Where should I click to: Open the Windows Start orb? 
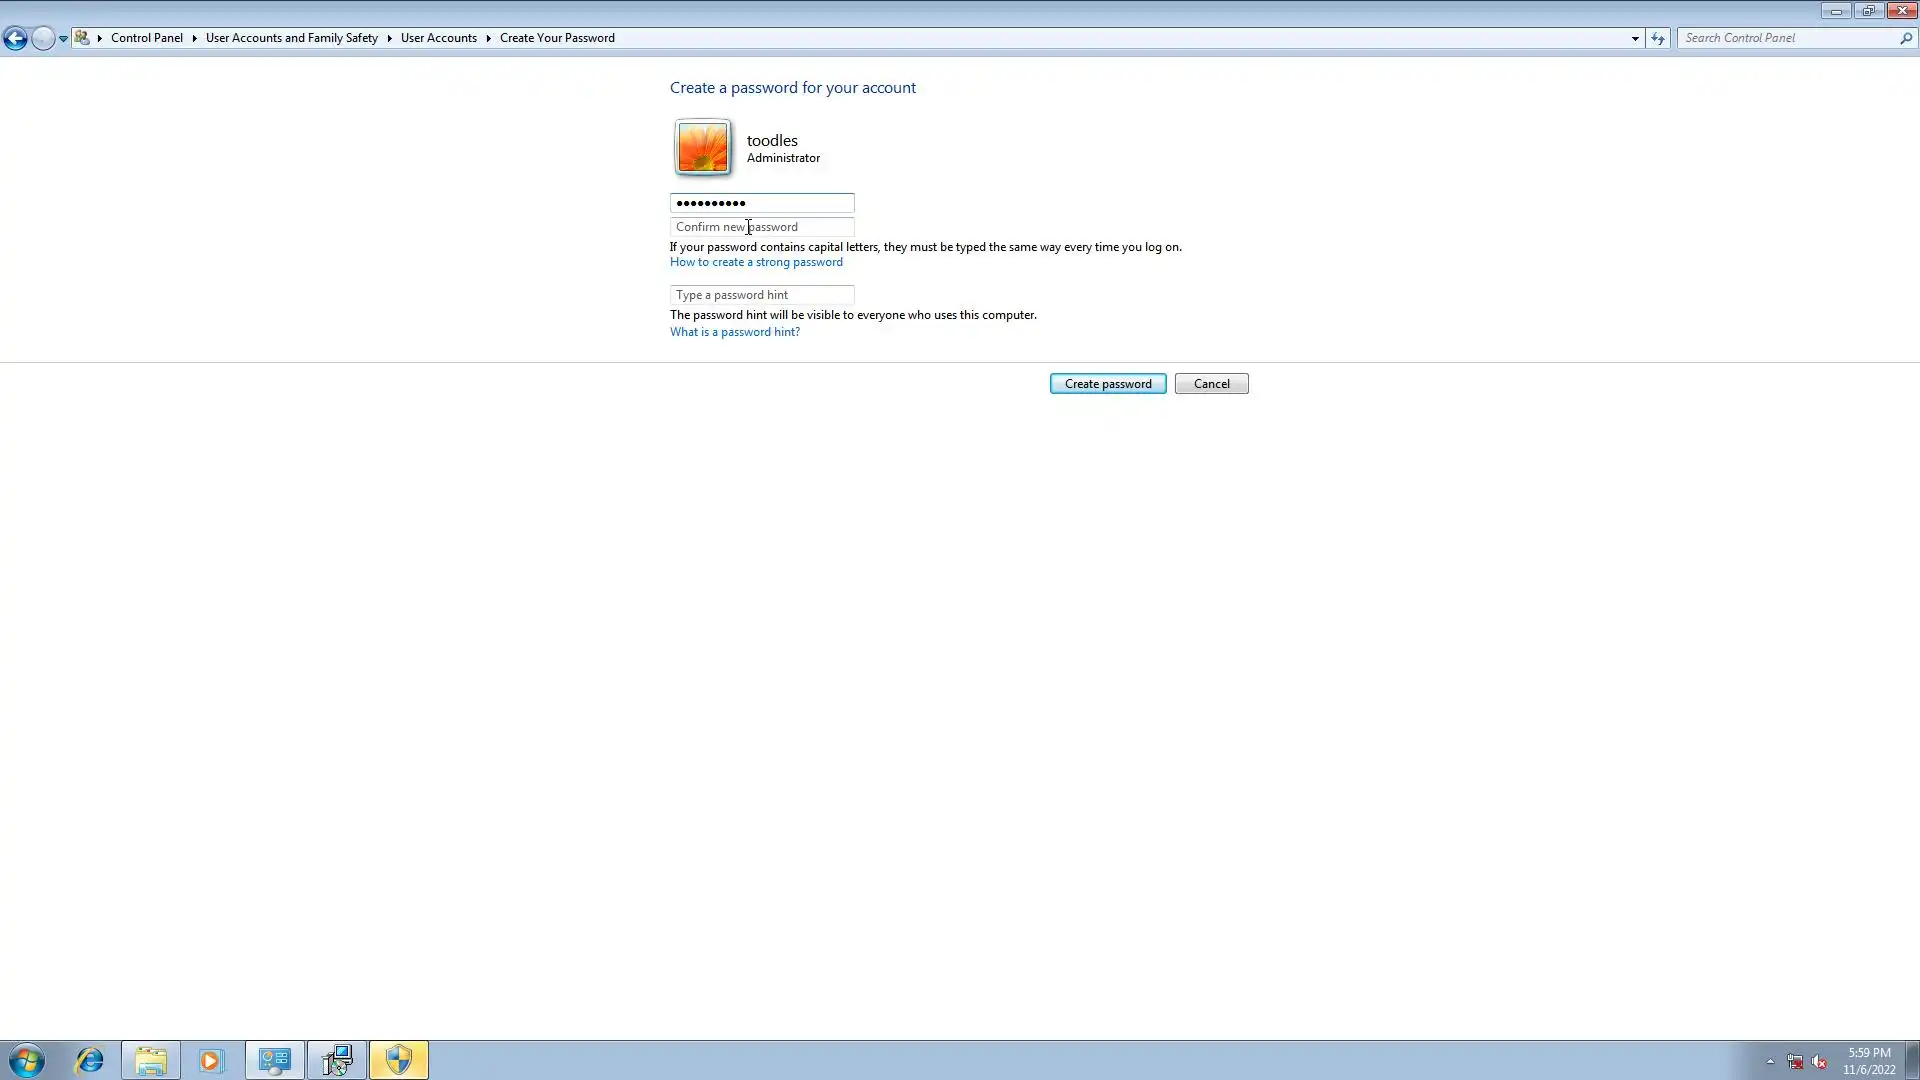coord(27,1060)
